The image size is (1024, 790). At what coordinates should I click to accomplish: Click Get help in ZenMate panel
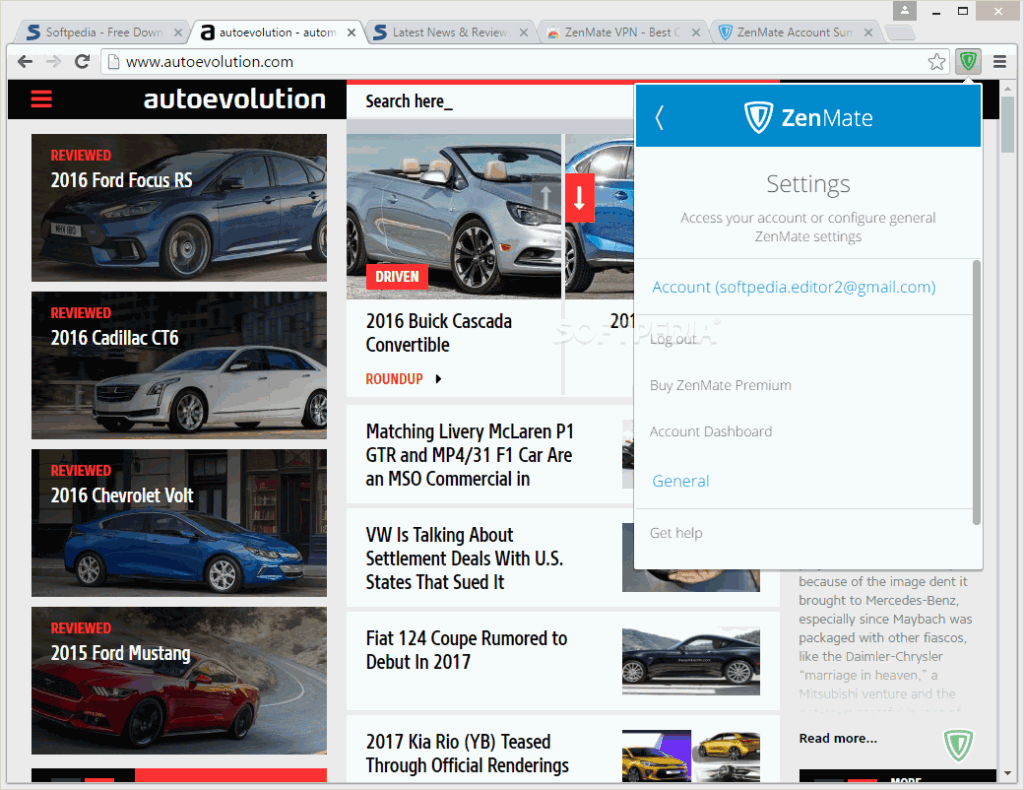676,533
